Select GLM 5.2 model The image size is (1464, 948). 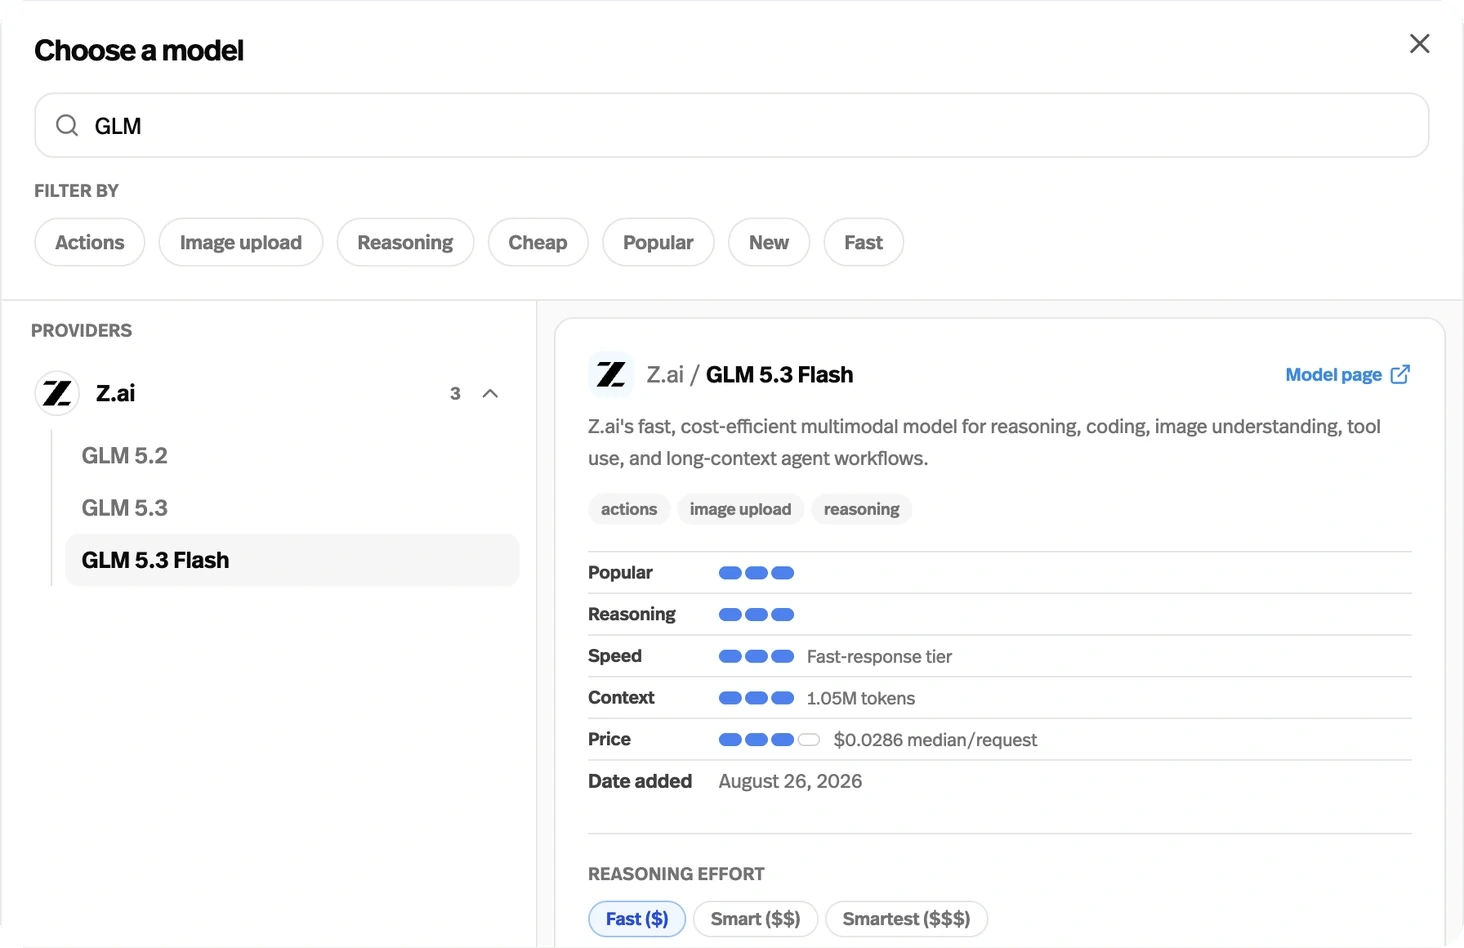pos(292,456)
